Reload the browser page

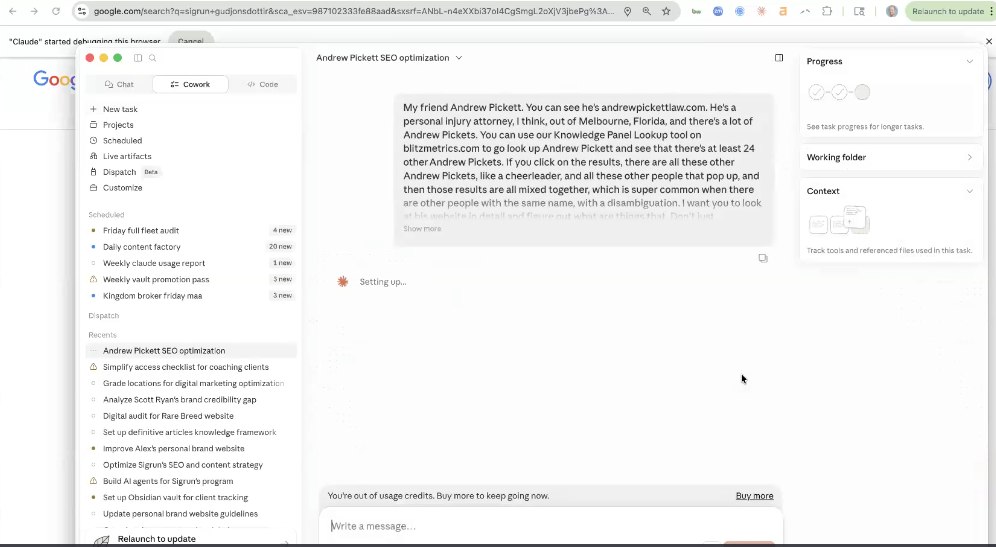coord(56,11)
